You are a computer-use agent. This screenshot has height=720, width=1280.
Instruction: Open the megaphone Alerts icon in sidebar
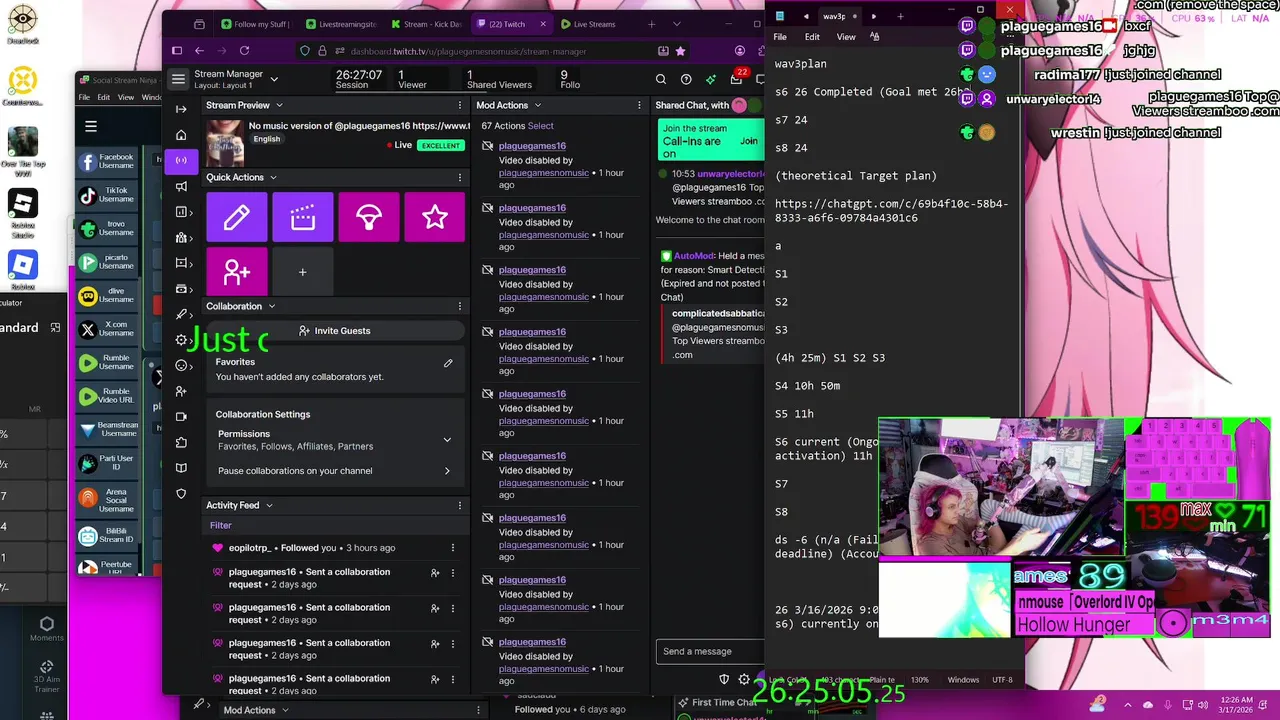click(x=181, y=186)
